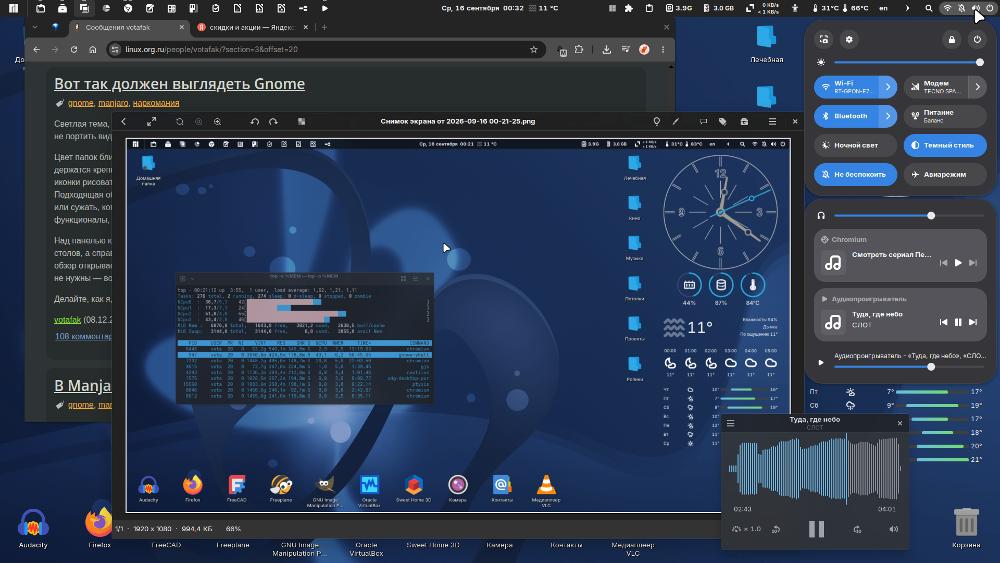1000x563 pixels.
Task: Switch to the скидки и акции Яндекс tab
Action: point(253,27)
